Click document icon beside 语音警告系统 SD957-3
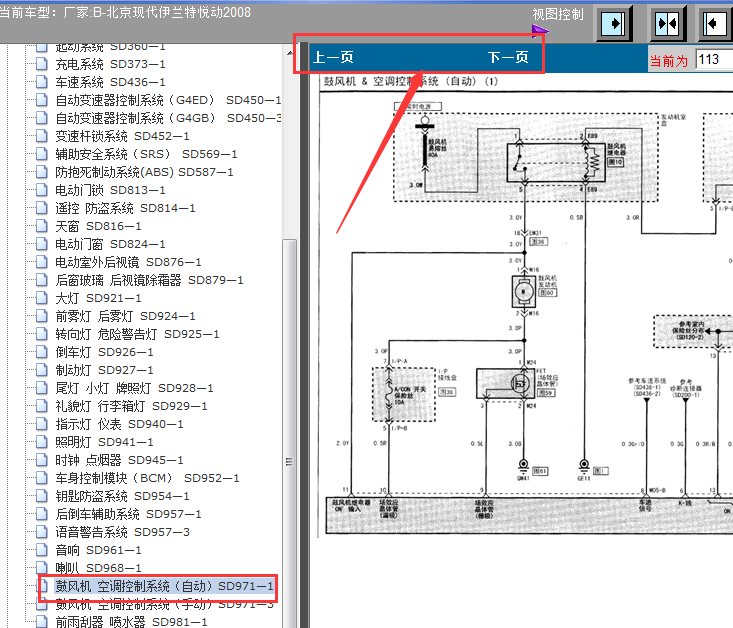 coord(42,532)
